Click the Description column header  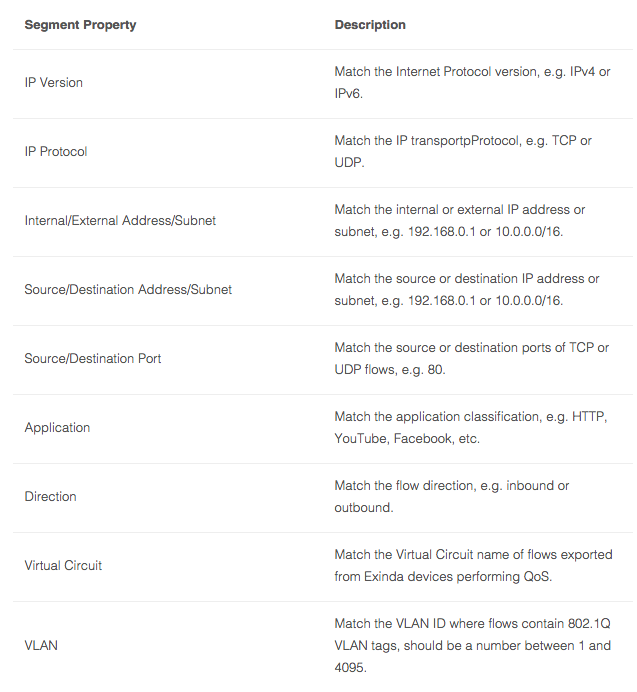click(370, 25)
